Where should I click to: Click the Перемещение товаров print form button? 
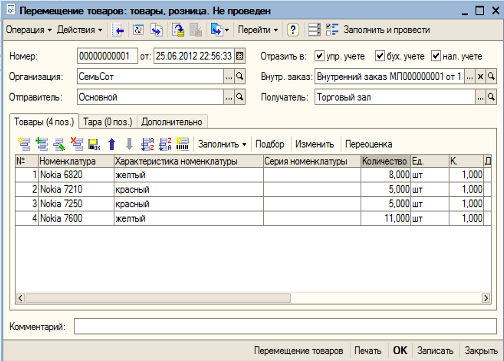tap(298, 351)
